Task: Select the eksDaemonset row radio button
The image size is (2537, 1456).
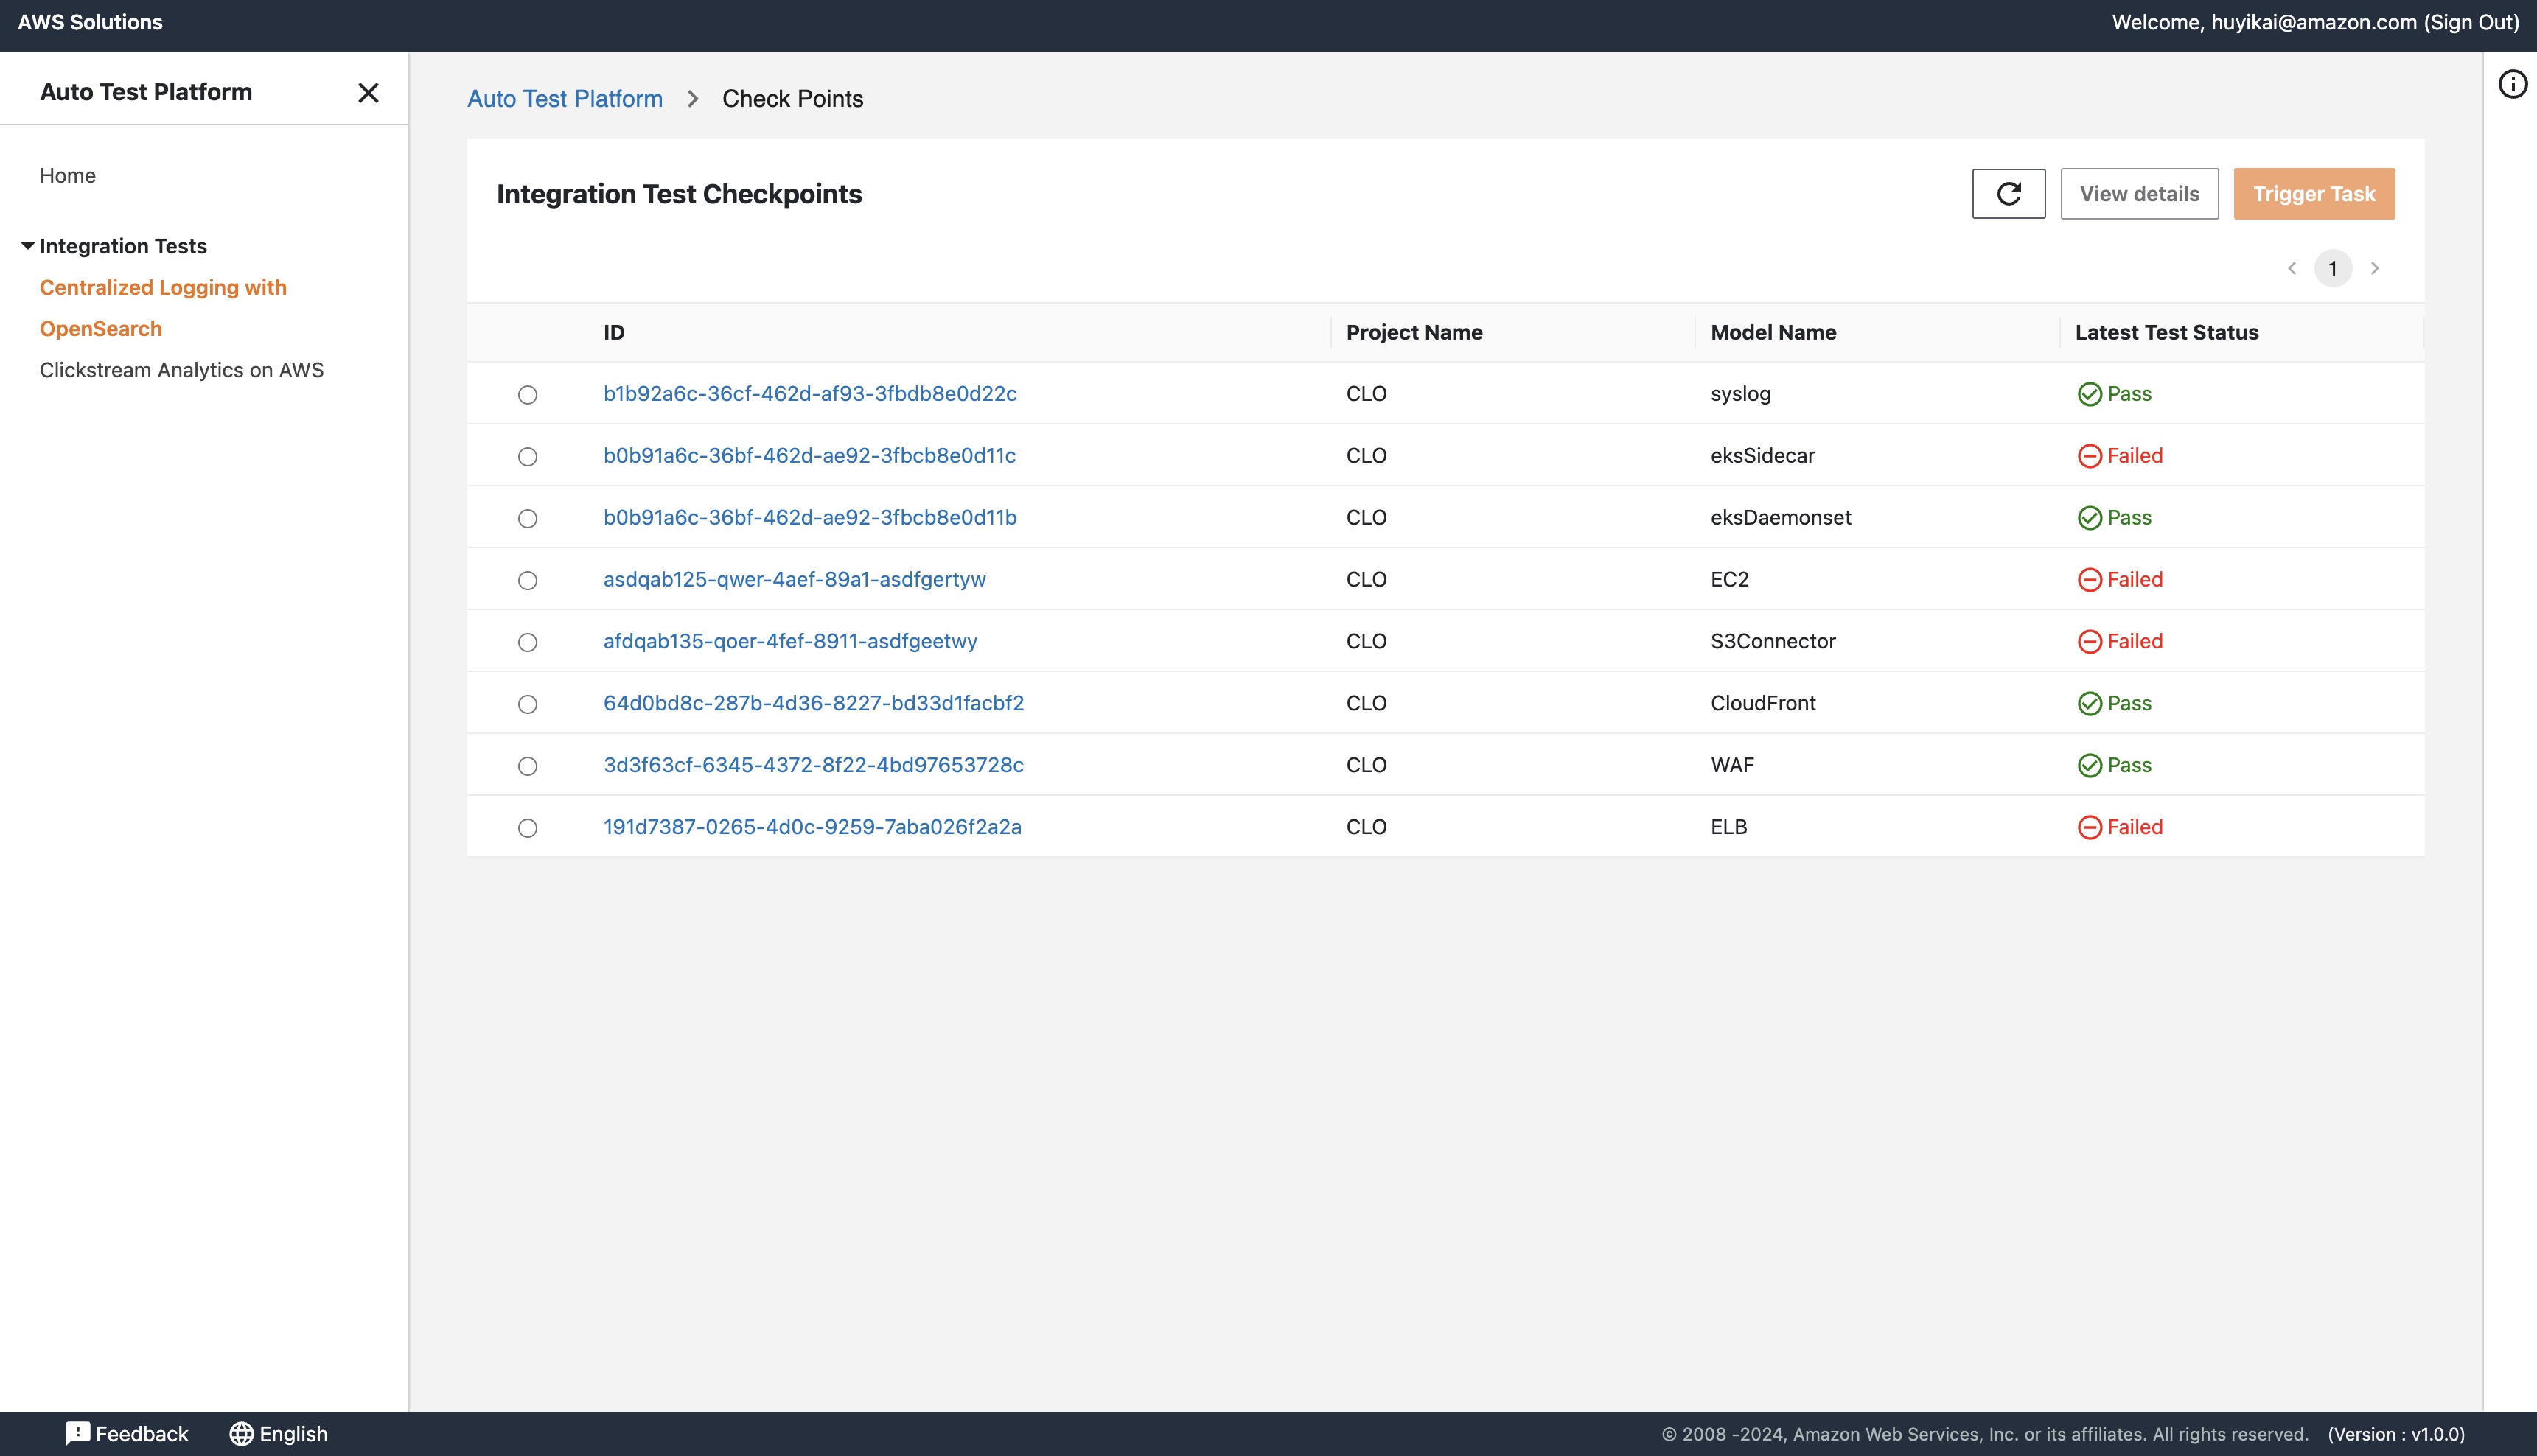Action: tap(527, 519)
